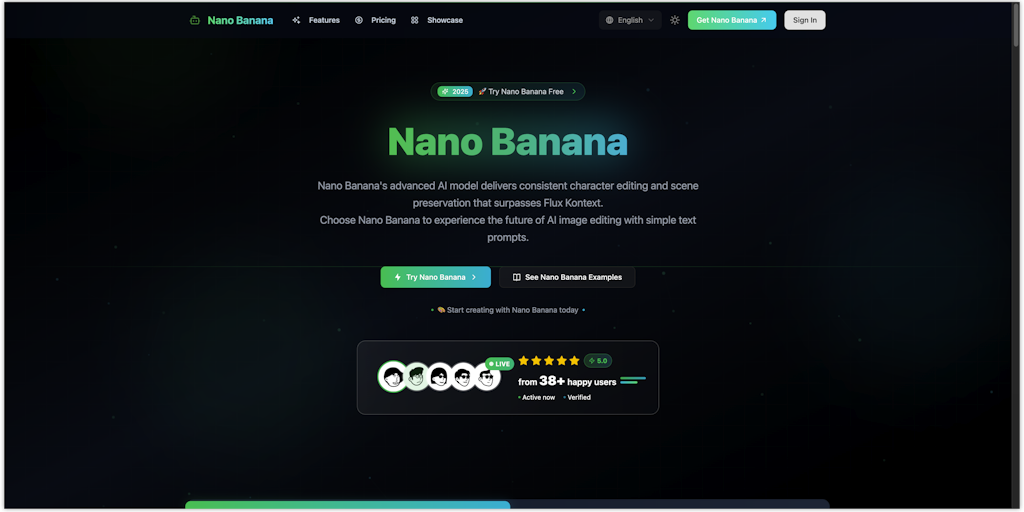The image size is (1024, 512).
Task: Click the grid icon beside Showcase
Action: pyautogui.click(x=415, y=20)
